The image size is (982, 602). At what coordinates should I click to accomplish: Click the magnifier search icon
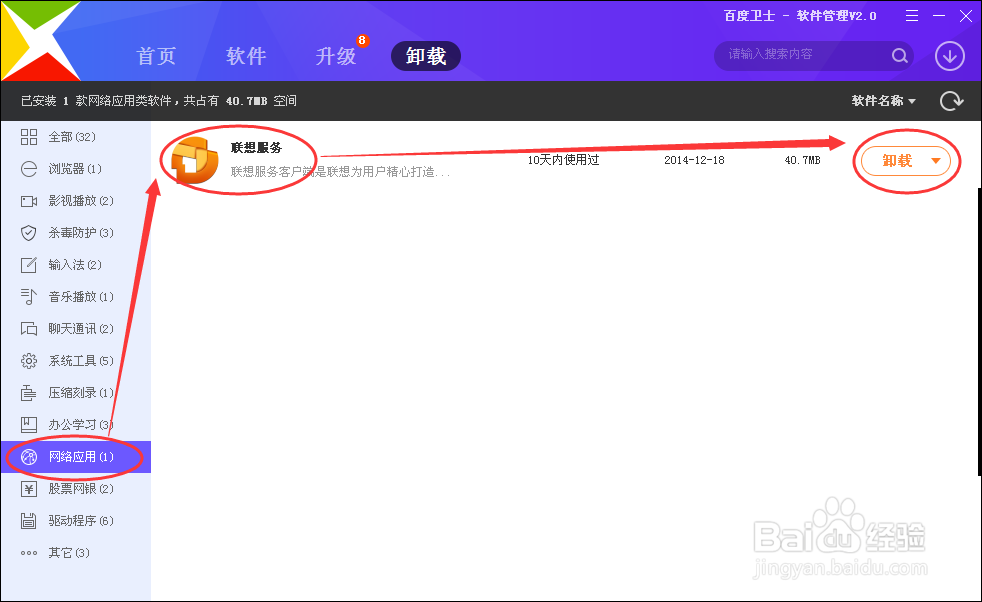point(900,56)
